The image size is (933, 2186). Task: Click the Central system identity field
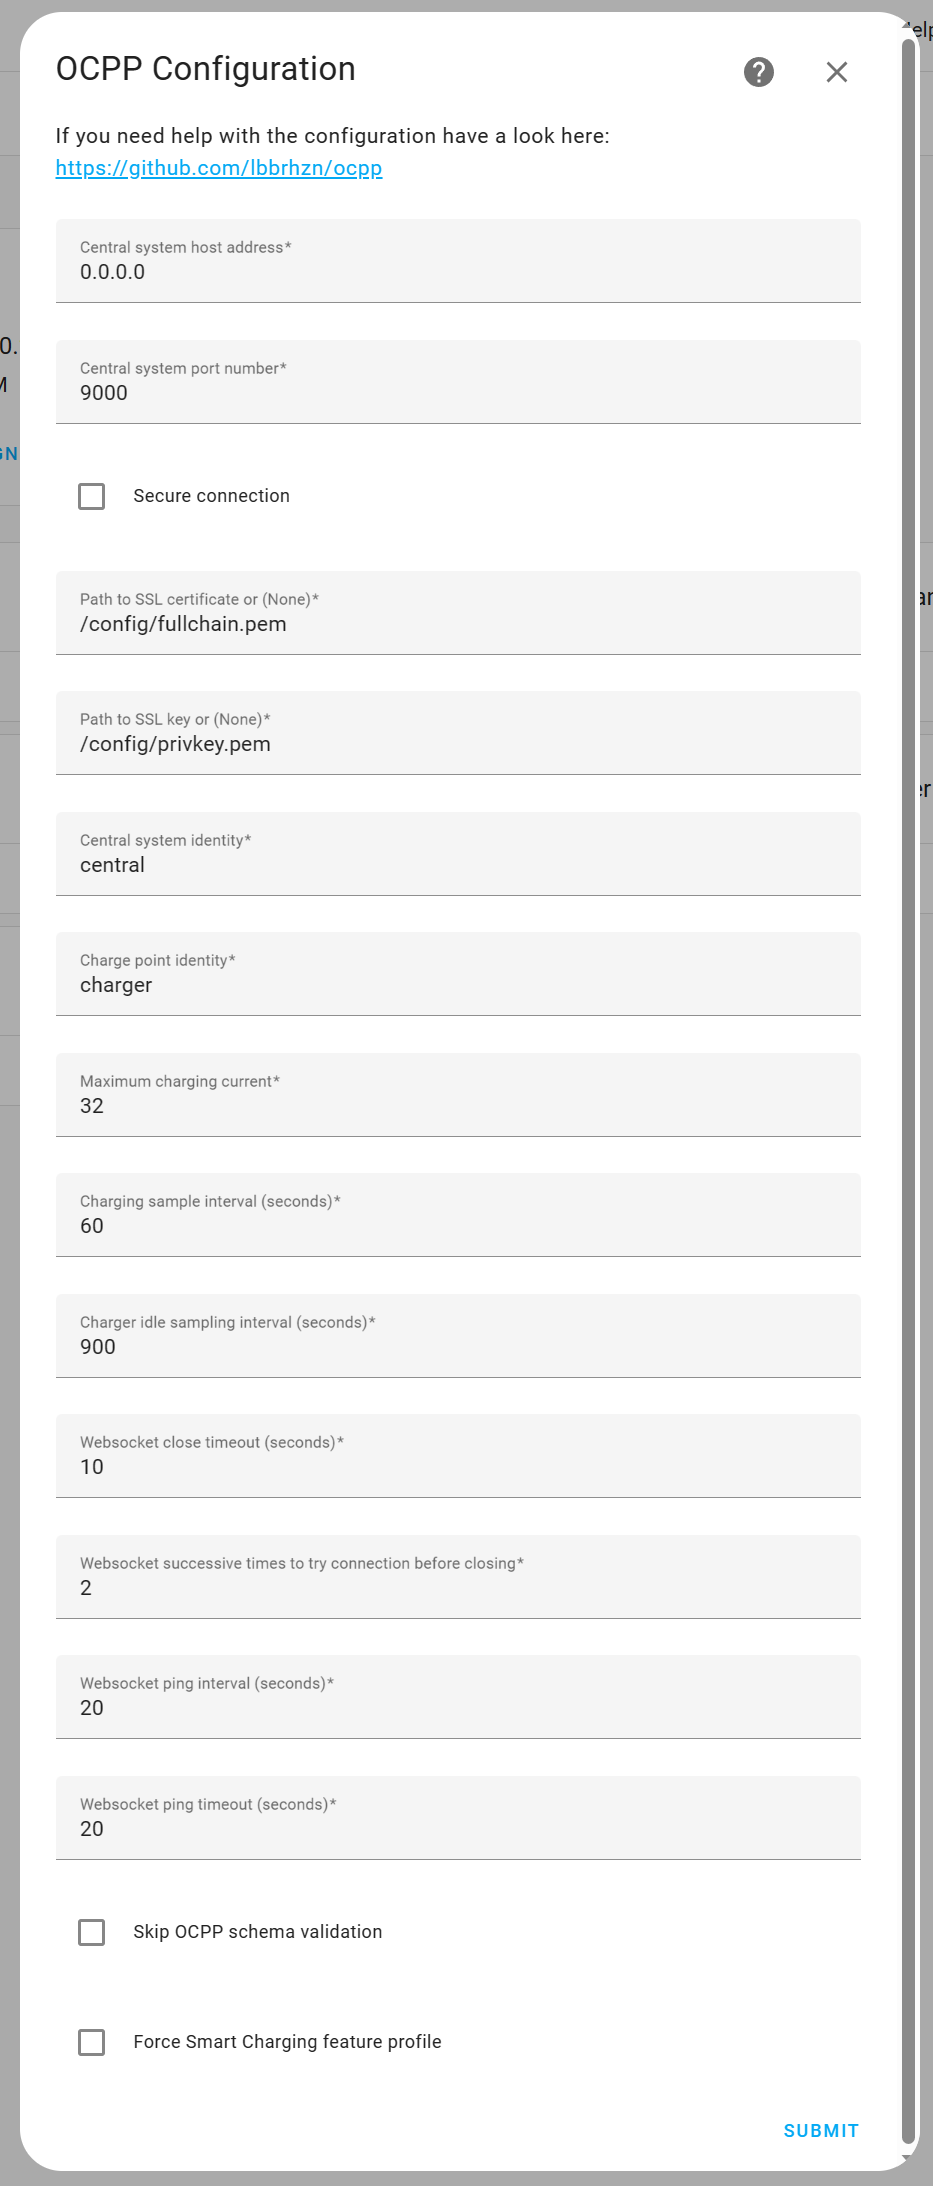pyautogui.click(x=458, y=855)
